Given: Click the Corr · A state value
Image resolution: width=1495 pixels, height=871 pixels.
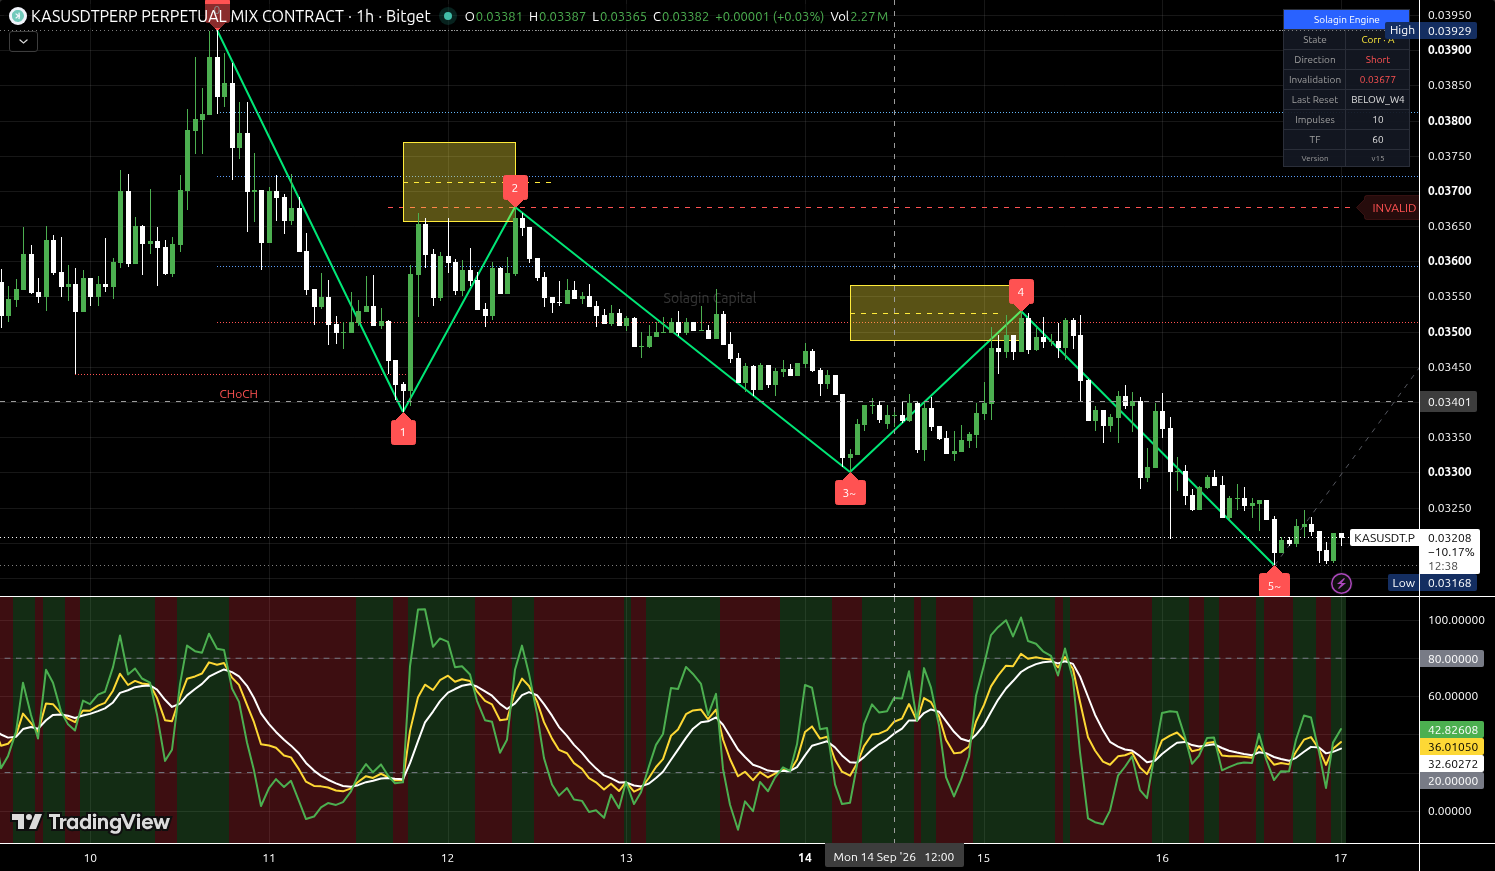Looking at the screenshot, I should click(x=1377, y=40).
